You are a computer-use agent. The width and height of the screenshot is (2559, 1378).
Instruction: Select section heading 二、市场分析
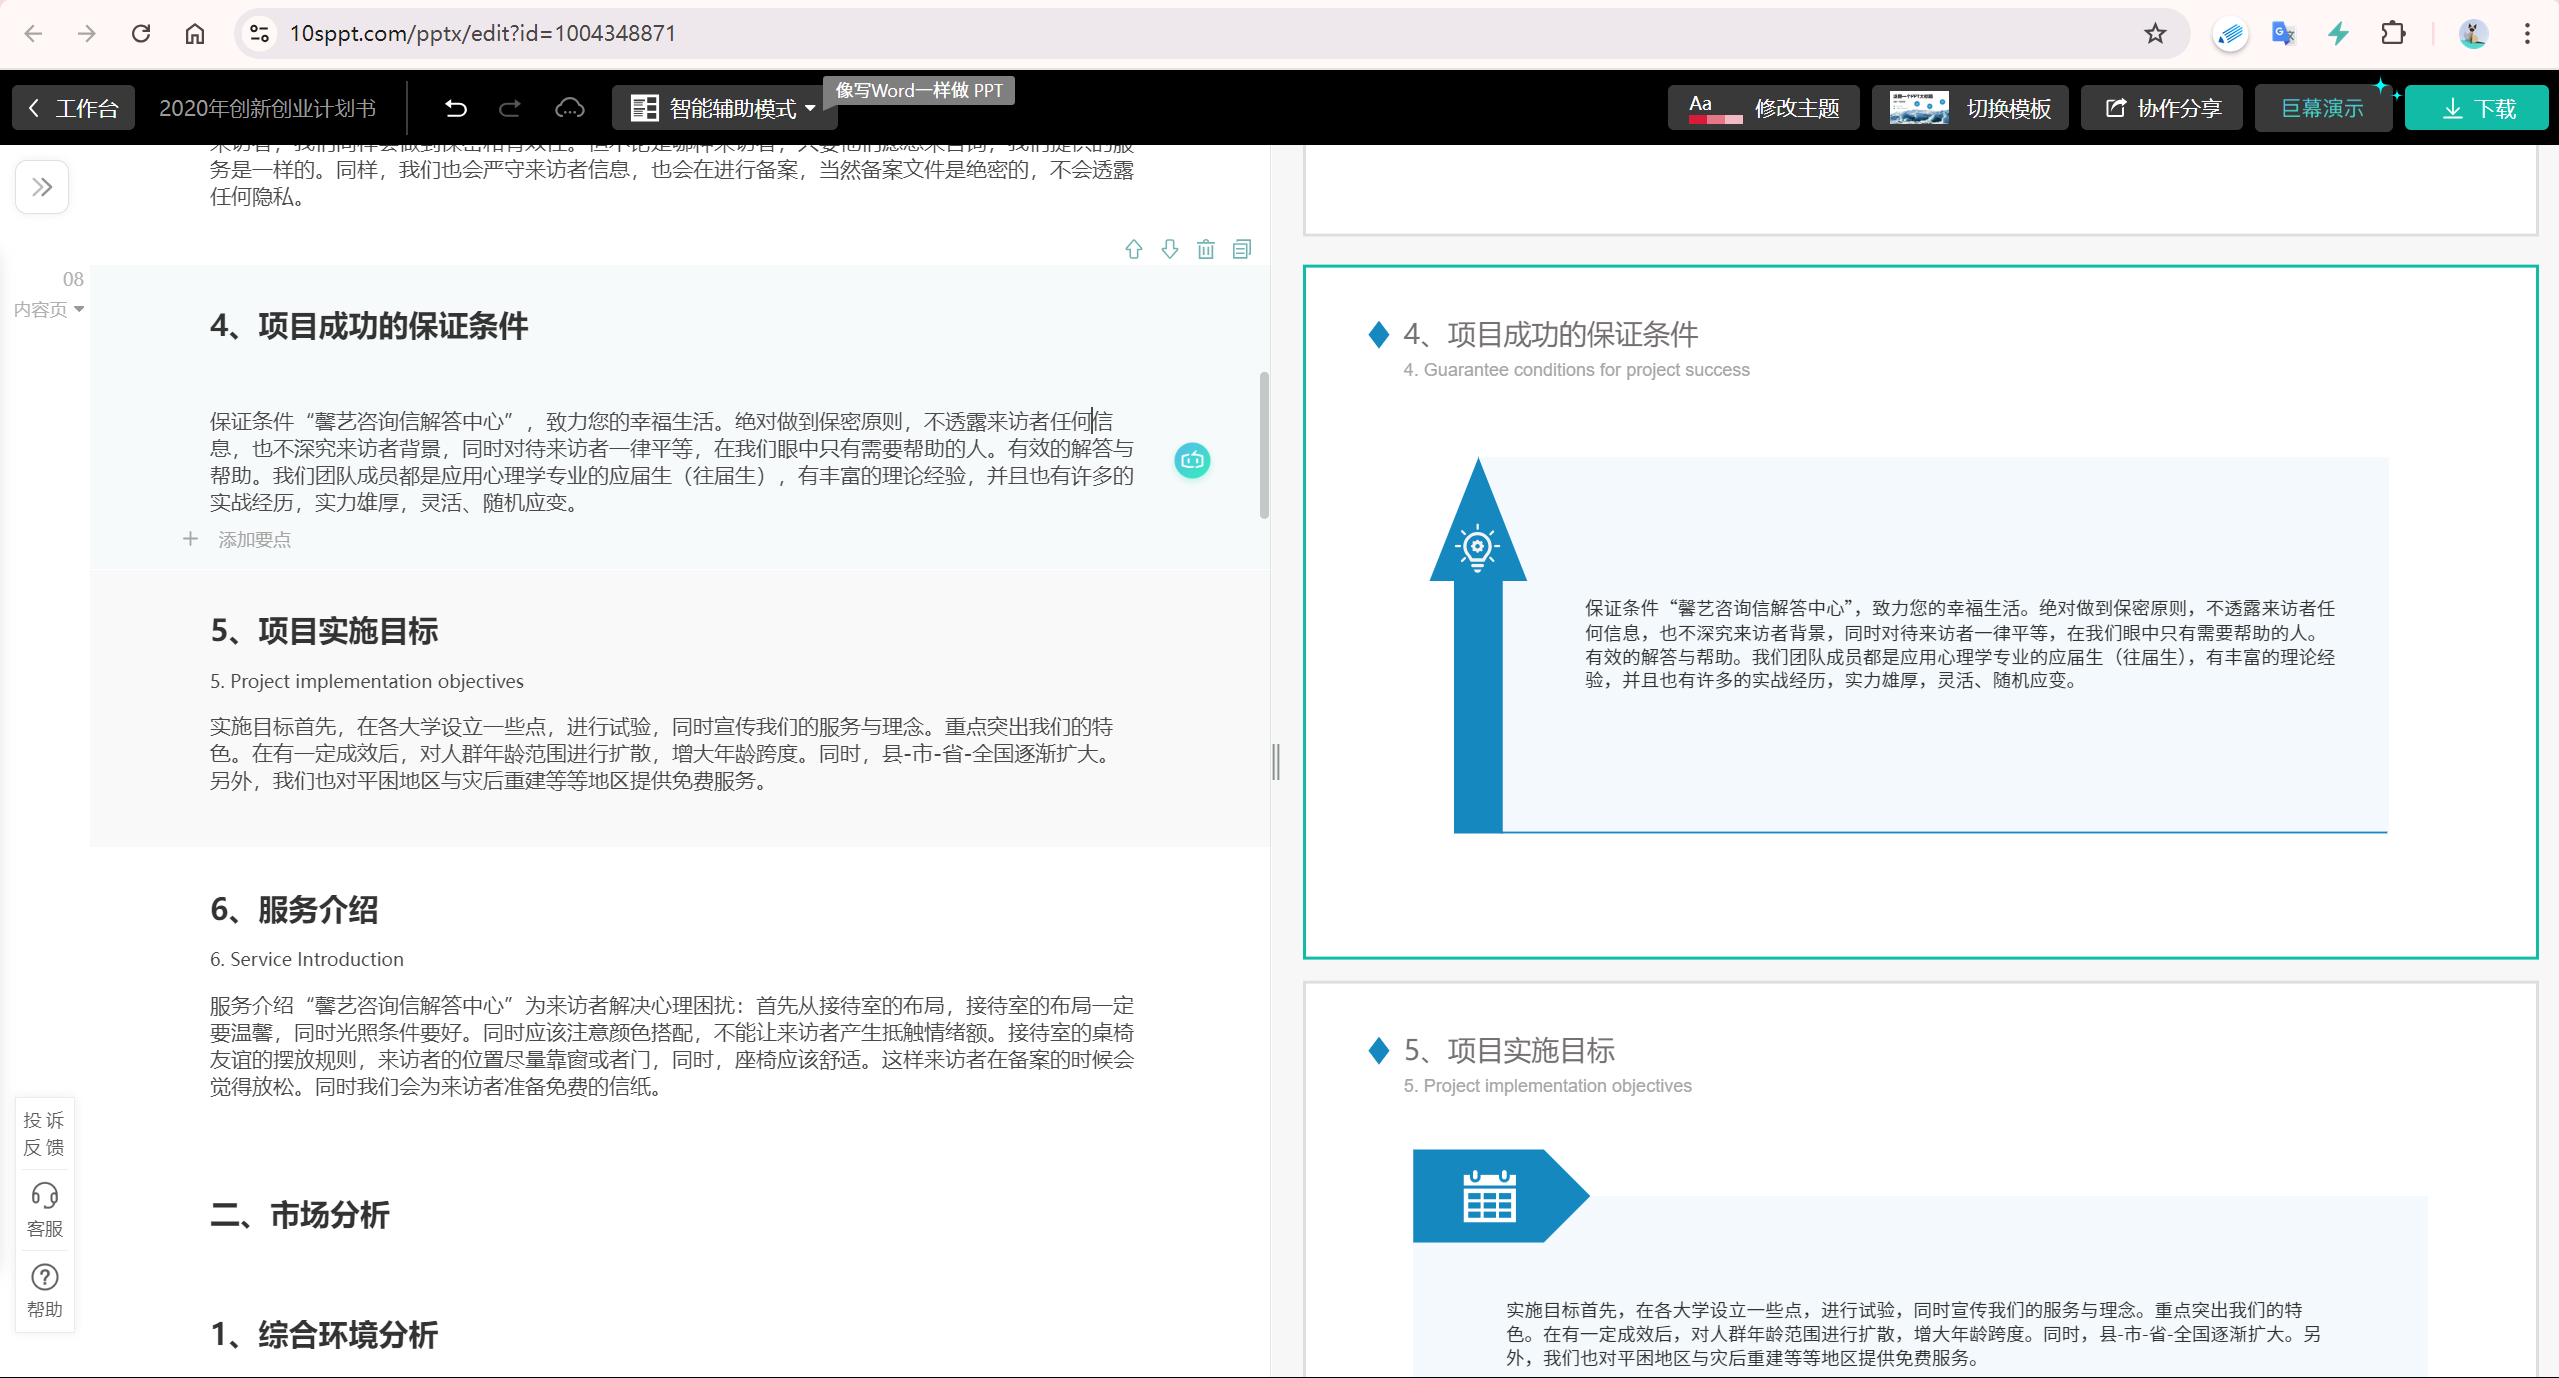coord(300,1215)
